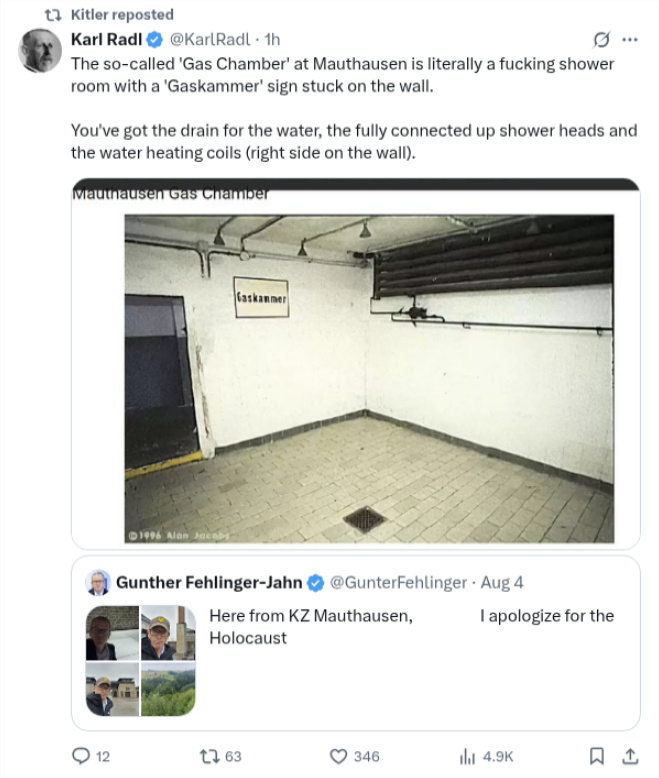Click the share post icon
Screen dimensions: 659x778
(630, 756)
